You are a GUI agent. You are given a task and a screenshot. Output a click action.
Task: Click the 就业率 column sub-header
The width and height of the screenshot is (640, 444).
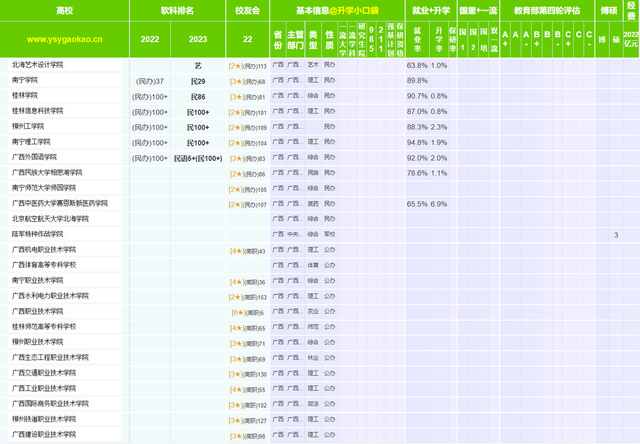tap(417, 40)
